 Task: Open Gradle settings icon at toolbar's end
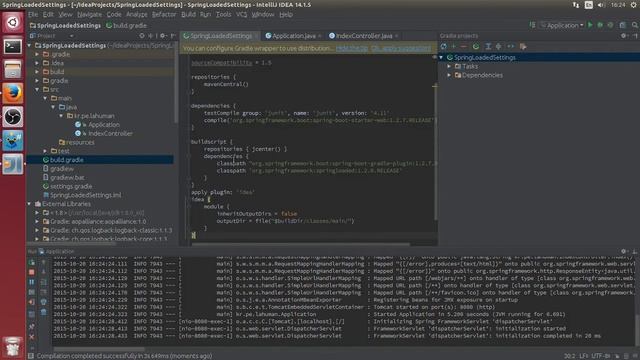523,47
